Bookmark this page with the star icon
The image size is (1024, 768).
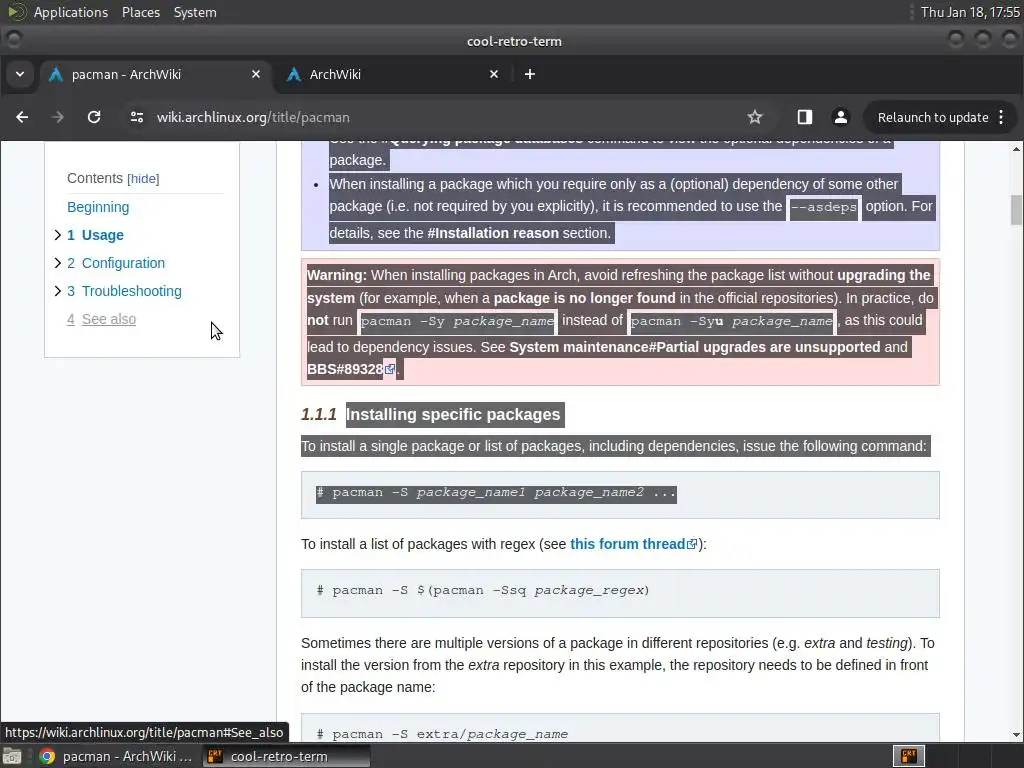tap(755, 118)
